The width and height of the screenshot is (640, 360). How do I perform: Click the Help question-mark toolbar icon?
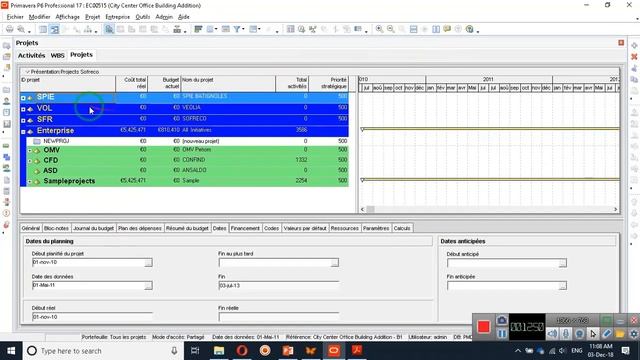coord(470,29)
